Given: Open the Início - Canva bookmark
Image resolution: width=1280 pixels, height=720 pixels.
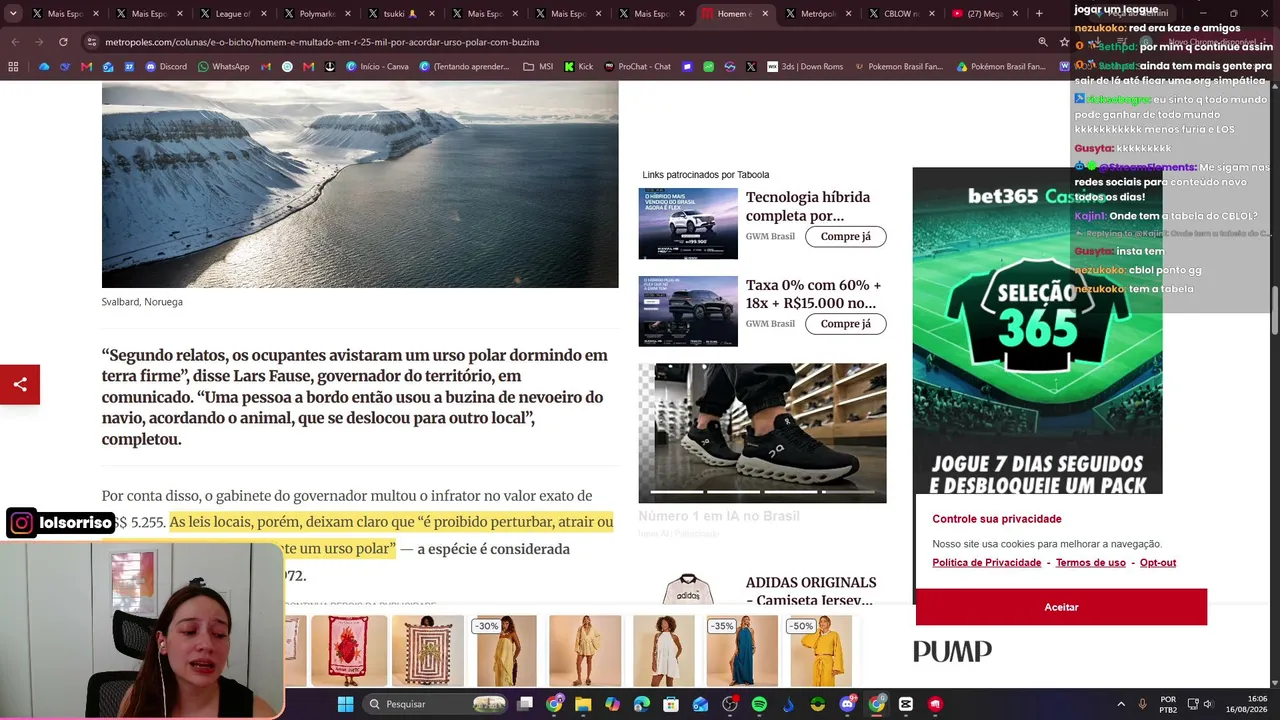Looking at the screenshot, I should click(x=377, y=67).
